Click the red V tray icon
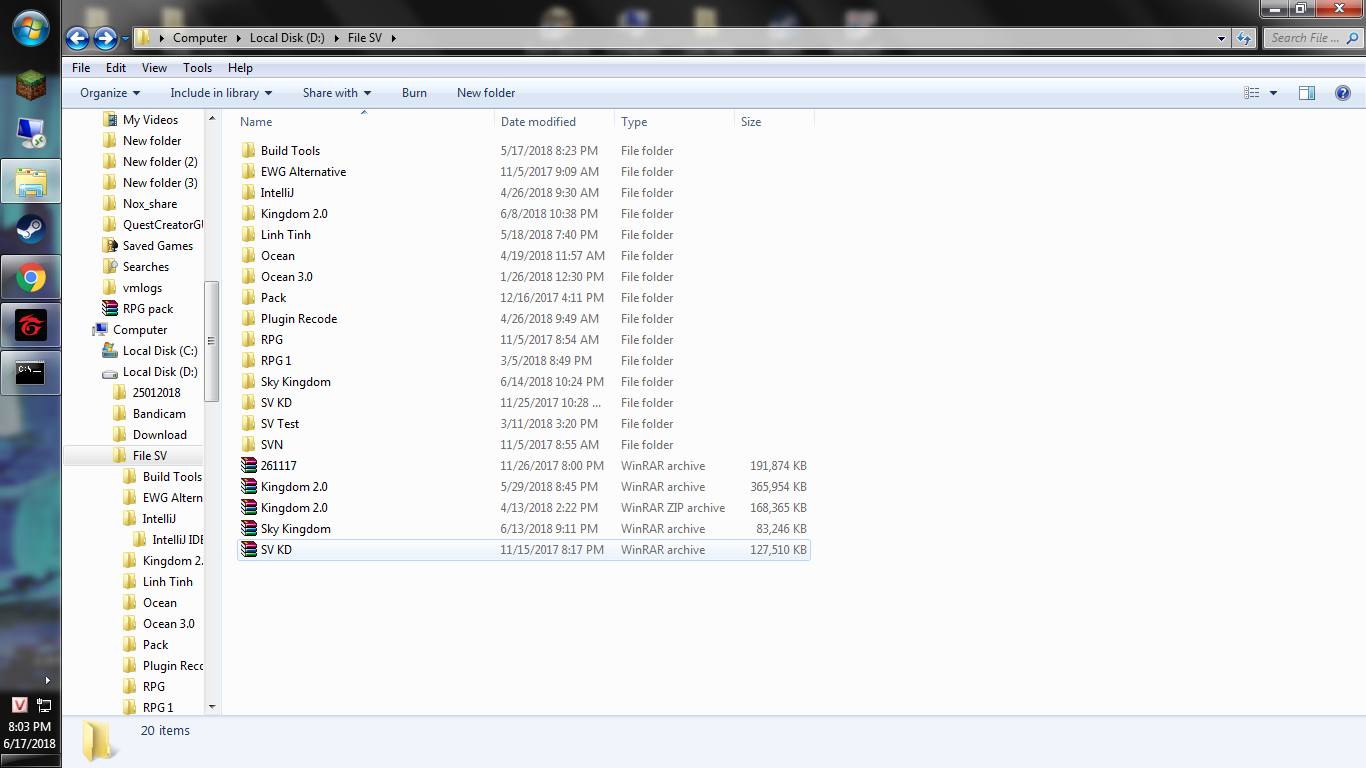 tap(20, 706)
